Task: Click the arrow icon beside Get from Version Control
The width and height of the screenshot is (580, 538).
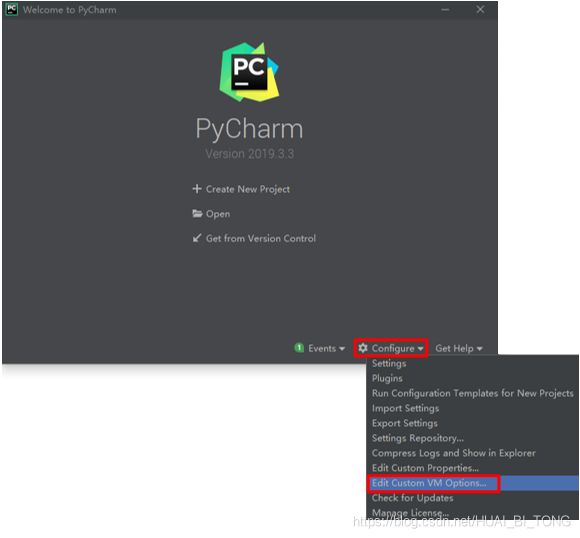Action: [197, 238]
